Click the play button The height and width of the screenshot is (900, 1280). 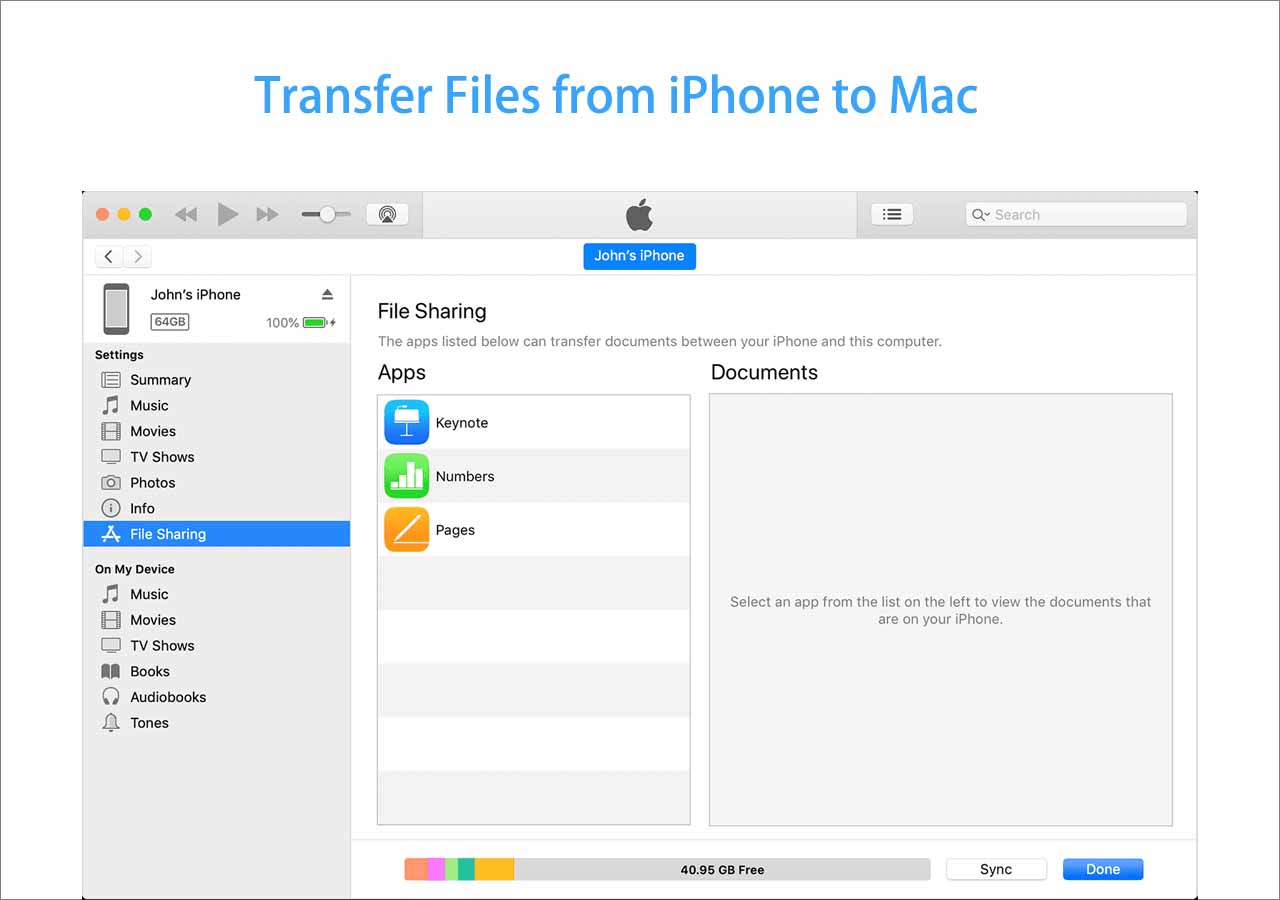click(x=228, y=214)
